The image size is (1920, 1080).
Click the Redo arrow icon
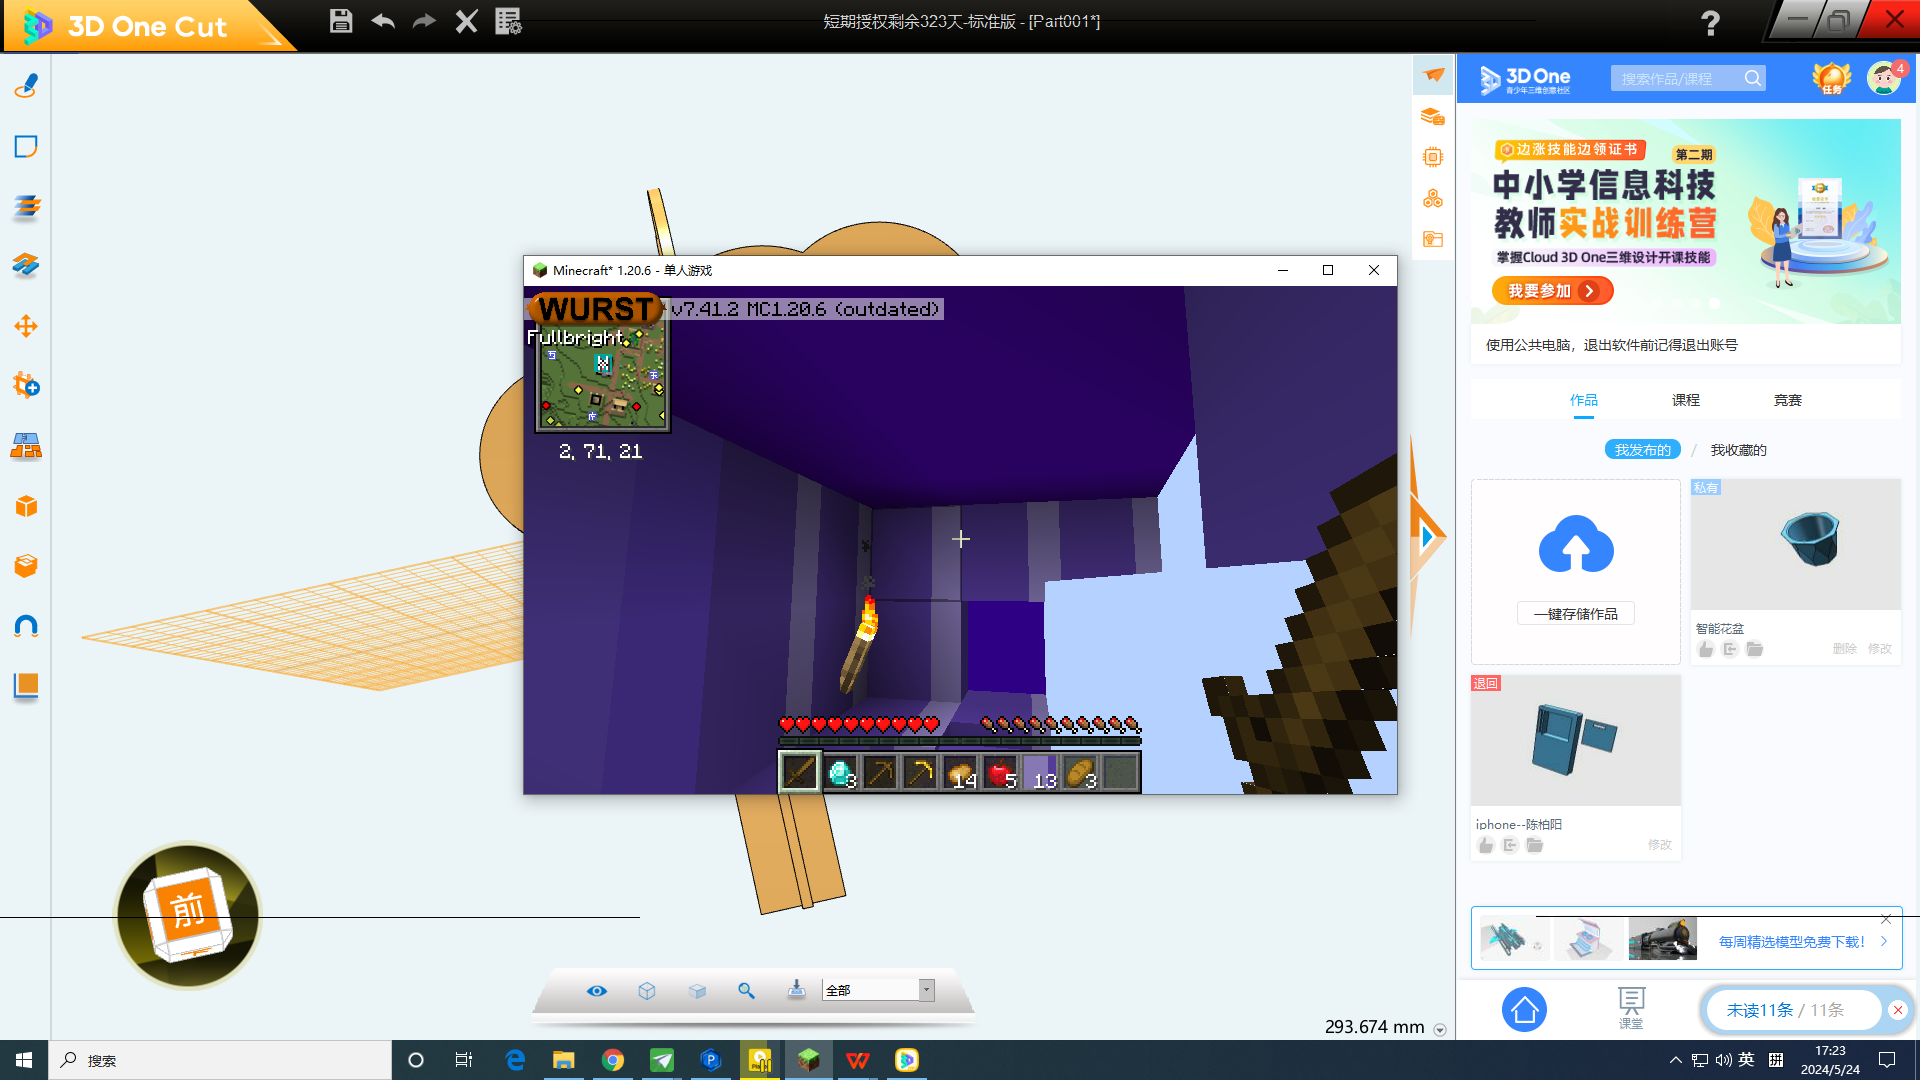click(x=425, y=21)
